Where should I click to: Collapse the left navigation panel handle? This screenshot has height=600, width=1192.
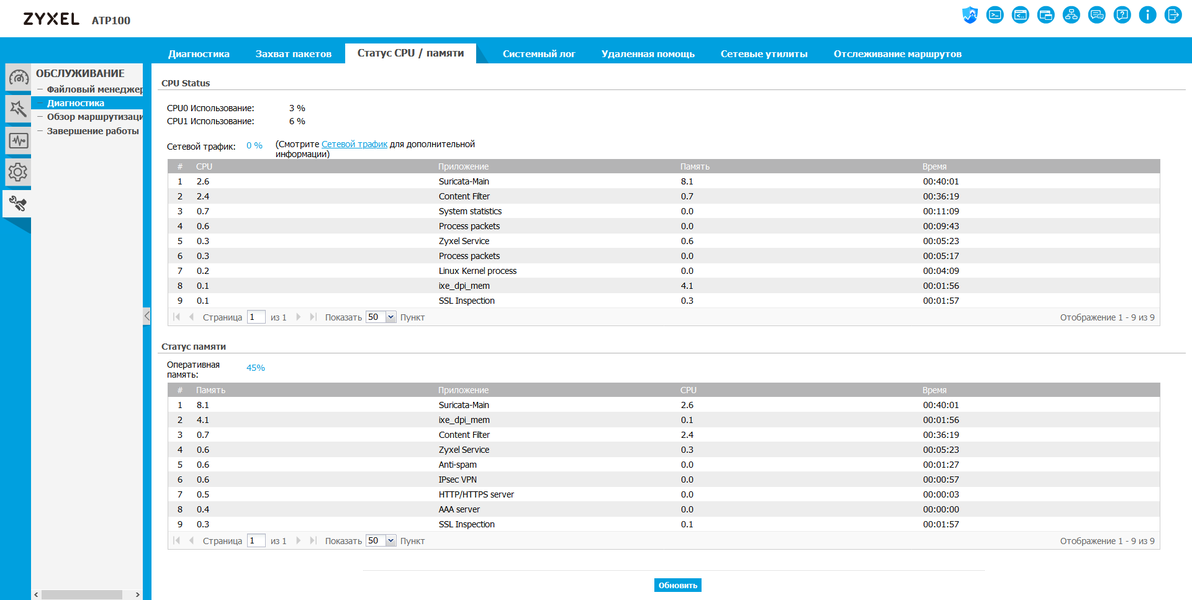pyautogui.click(x=147, y=316)
